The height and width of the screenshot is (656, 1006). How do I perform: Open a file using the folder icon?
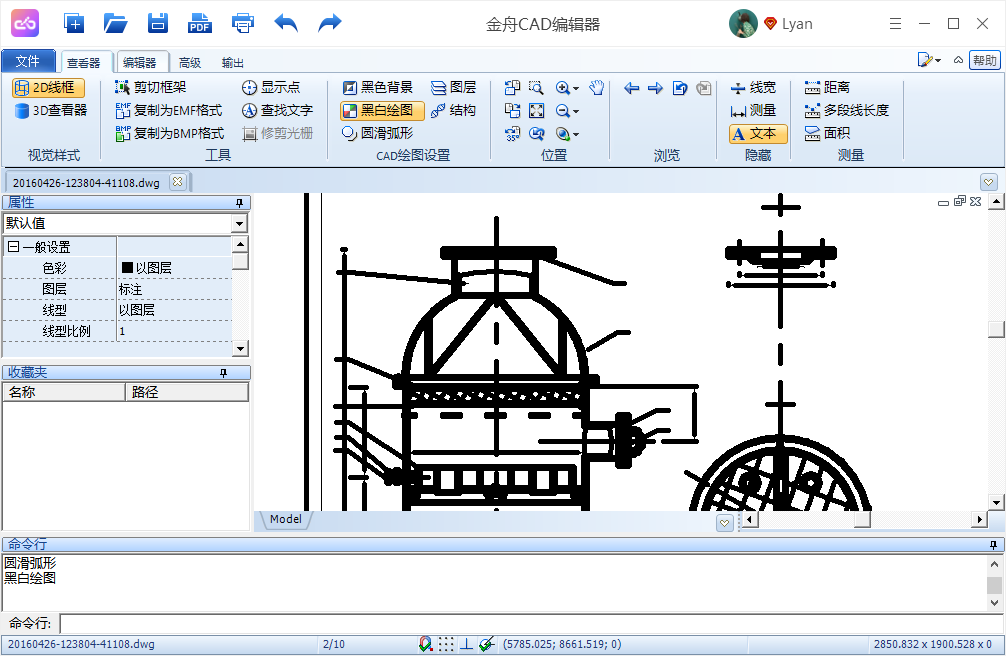click(115, 24)
